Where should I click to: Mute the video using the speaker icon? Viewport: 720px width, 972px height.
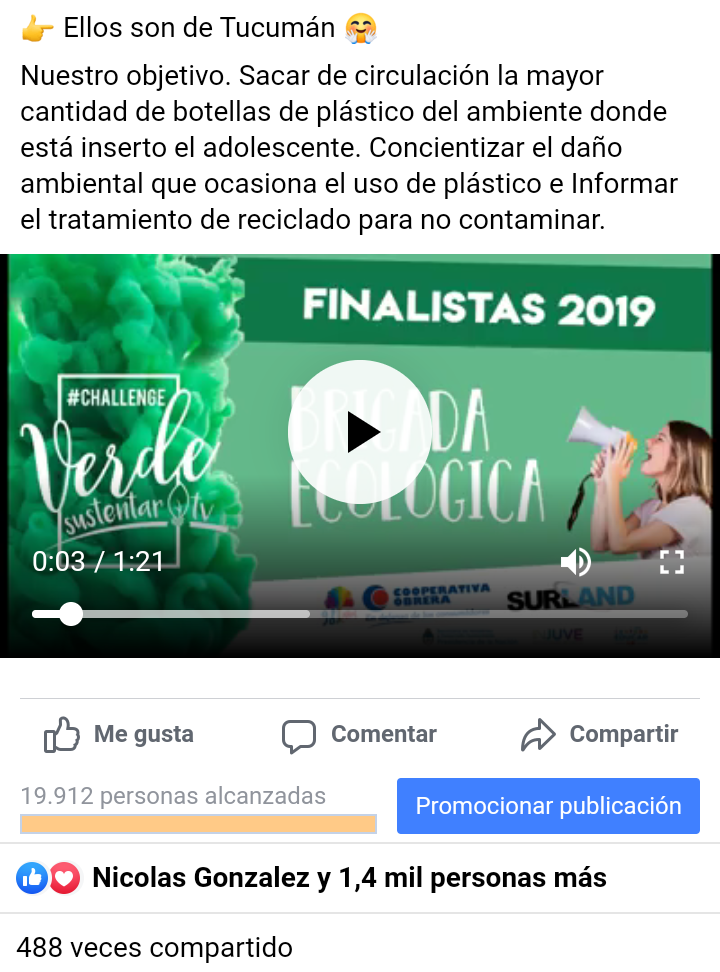576,562
